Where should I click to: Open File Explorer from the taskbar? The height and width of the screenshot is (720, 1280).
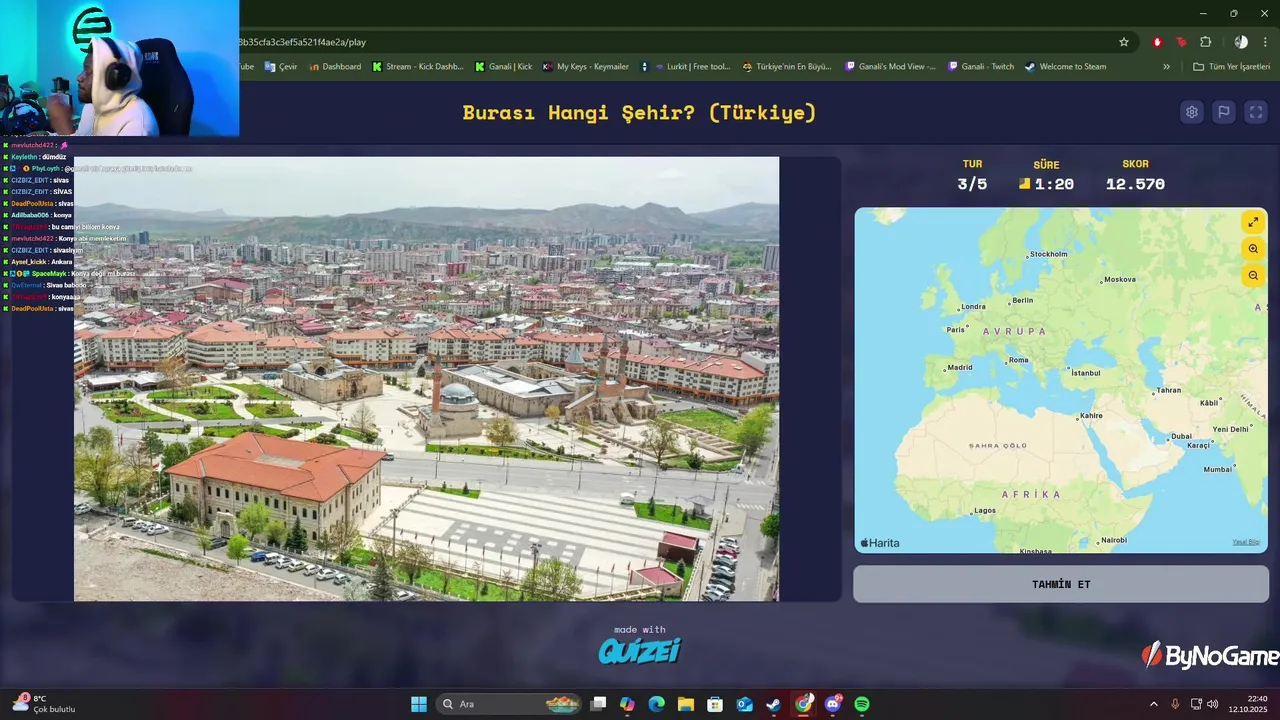(685, 704)
